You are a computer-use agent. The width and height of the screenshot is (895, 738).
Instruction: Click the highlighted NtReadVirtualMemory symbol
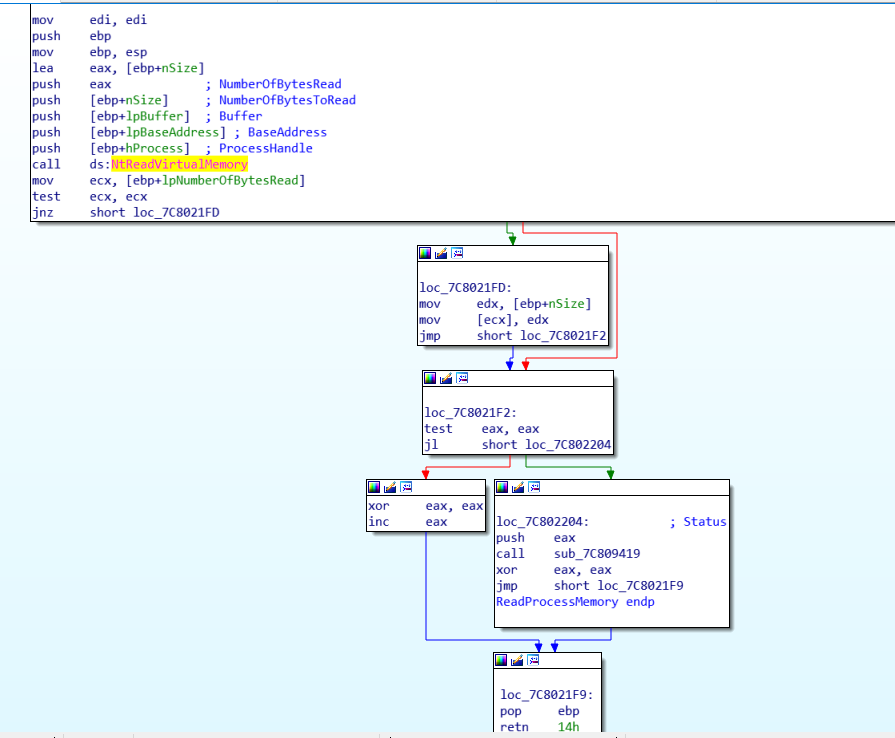(x=179, y=164)
